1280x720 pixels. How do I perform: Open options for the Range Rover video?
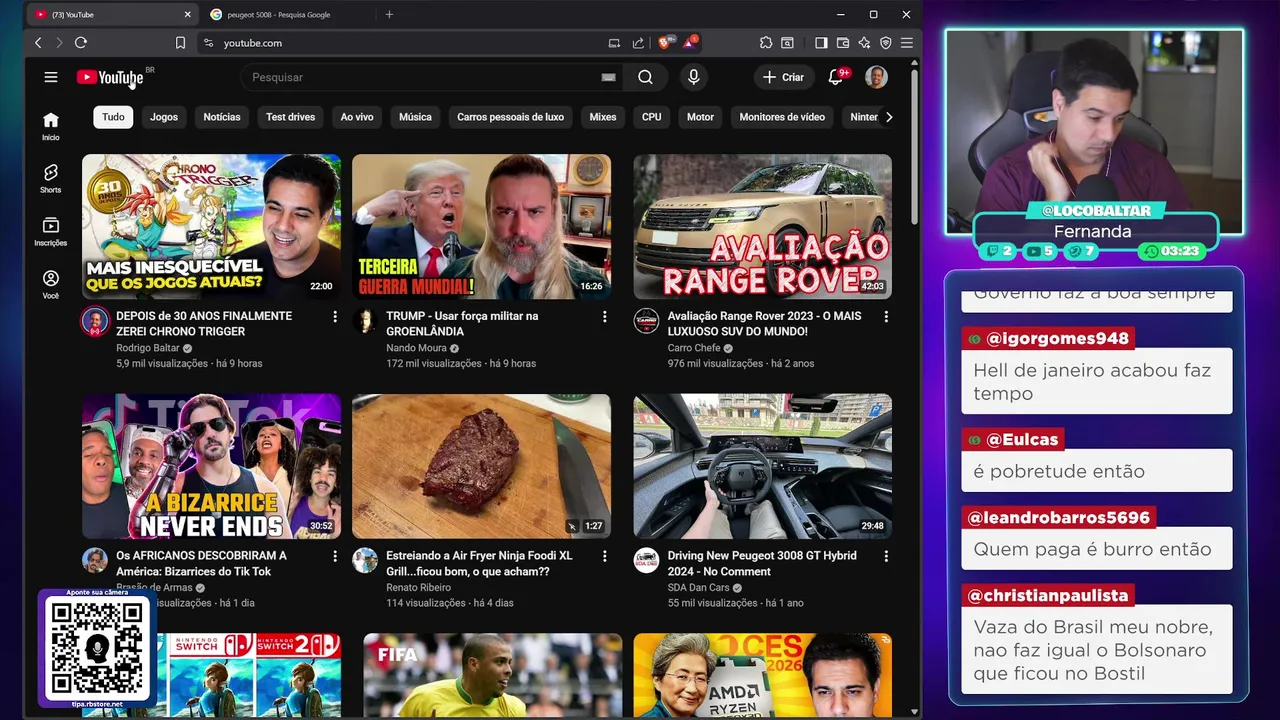coord(885,316)
